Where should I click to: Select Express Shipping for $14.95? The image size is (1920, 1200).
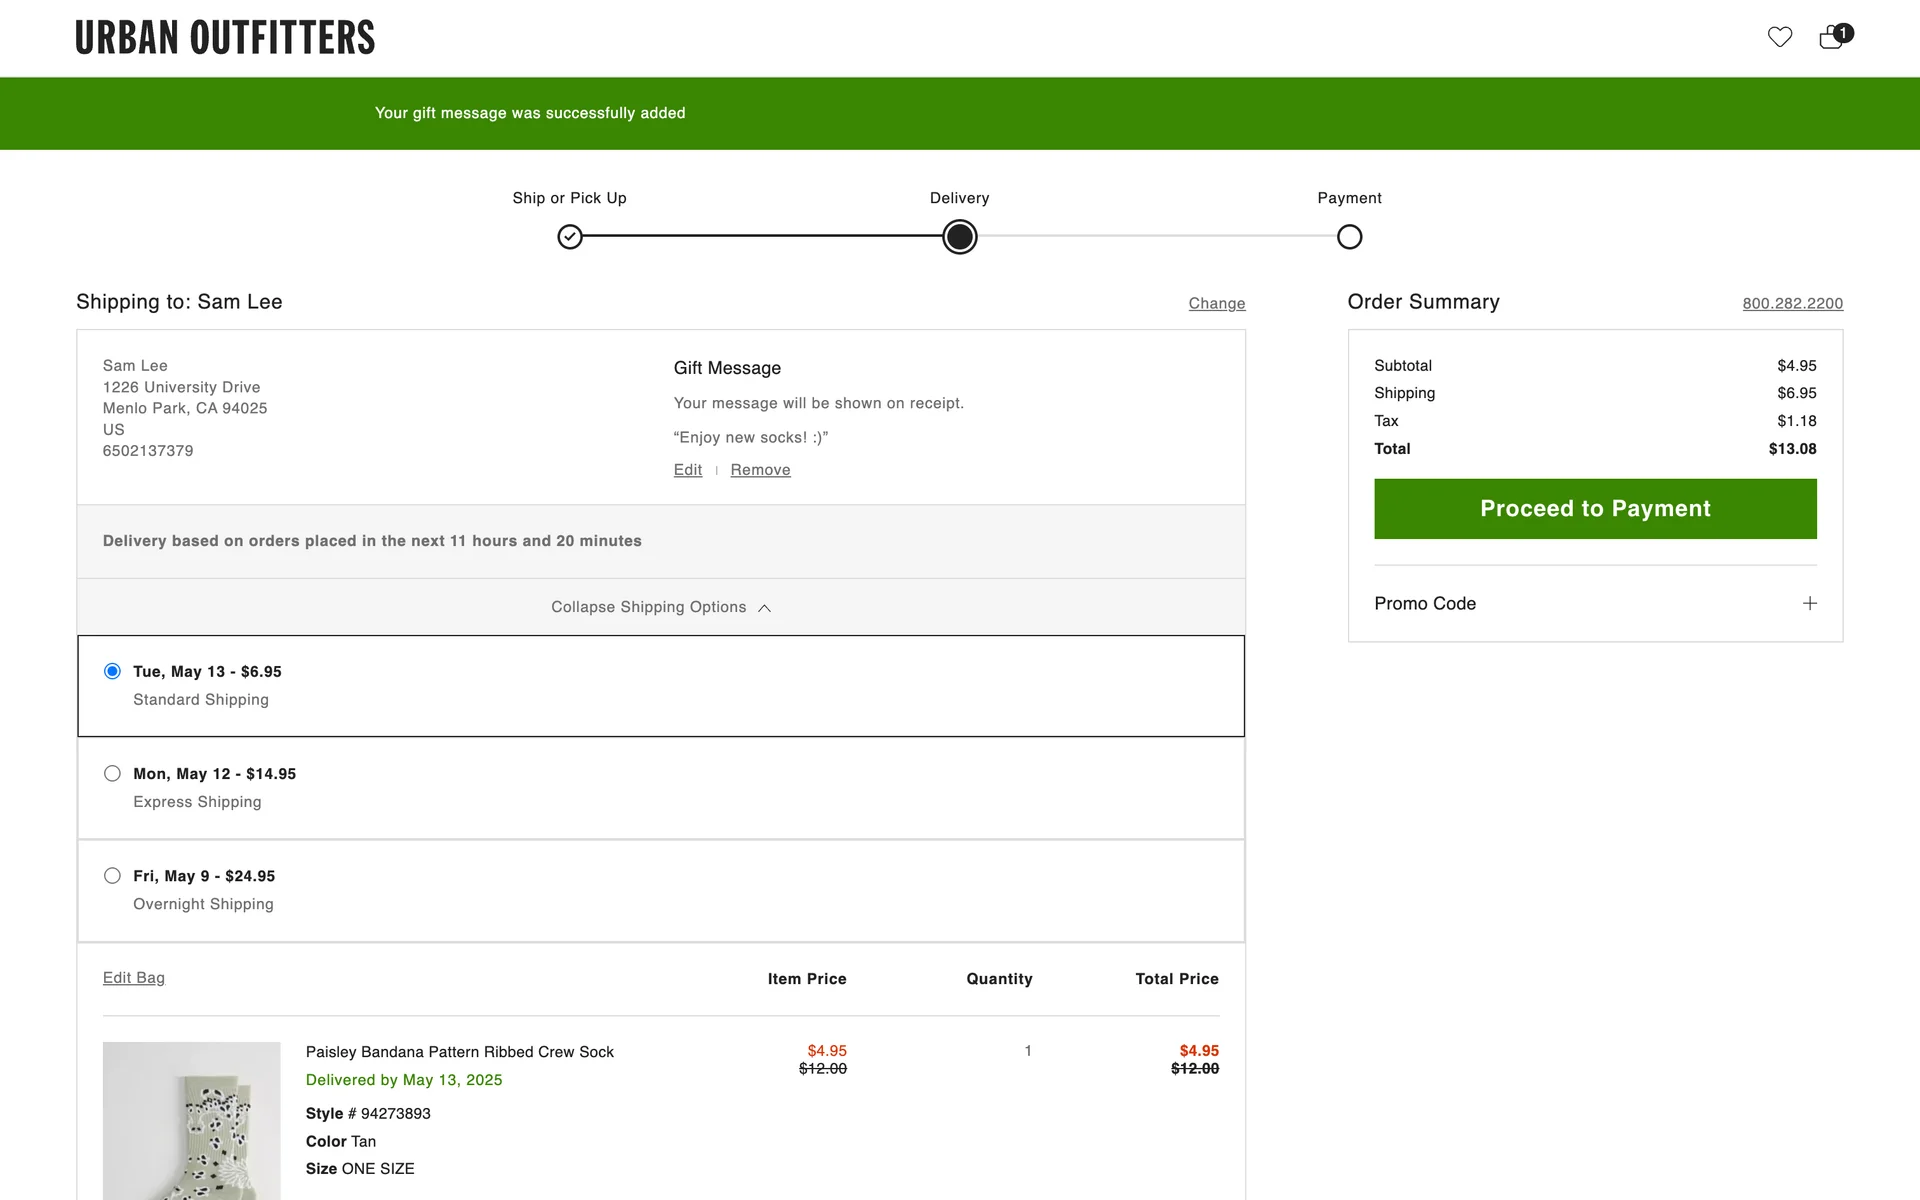click(x=112, y=773)
